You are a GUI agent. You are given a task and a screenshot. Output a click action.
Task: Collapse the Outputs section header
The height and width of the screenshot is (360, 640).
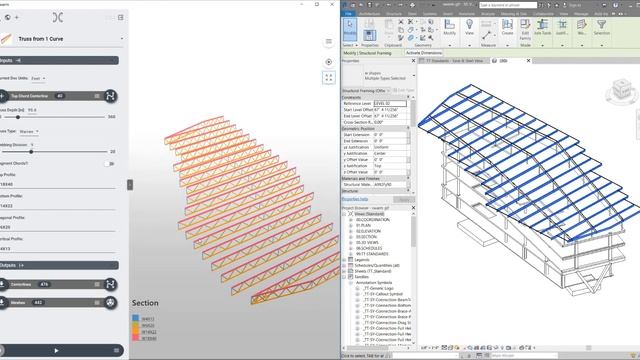[59, 265]
